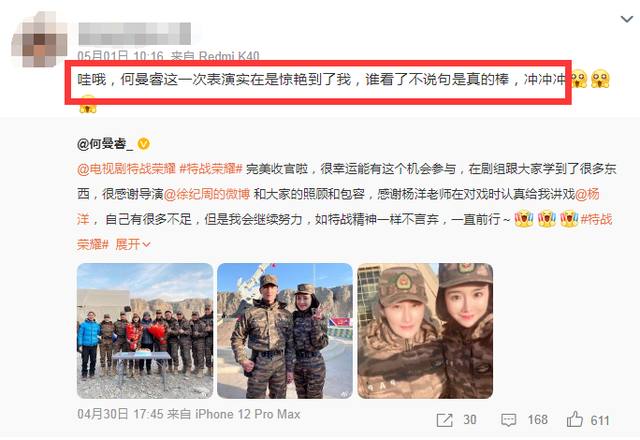The image size is (640, 440).
Task: Open the post options chevron menu
Action: 627,19
